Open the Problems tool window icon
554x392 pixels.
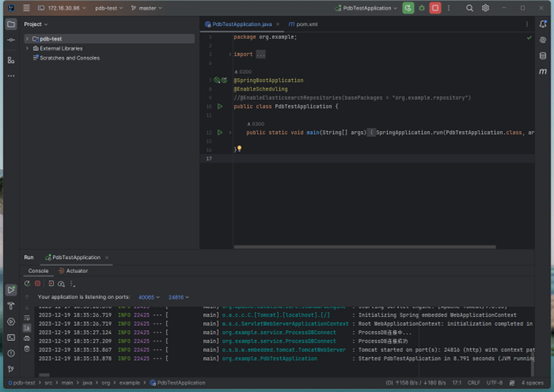click(11, 353)
